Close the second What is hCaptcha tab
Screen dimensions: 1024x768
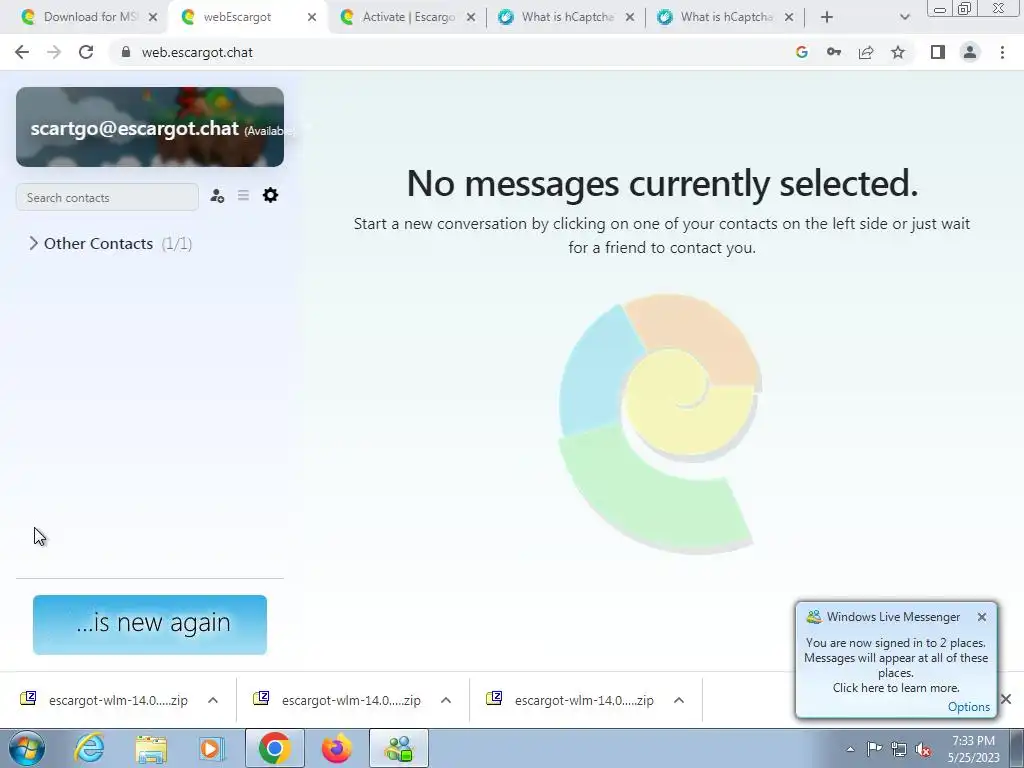789,17
